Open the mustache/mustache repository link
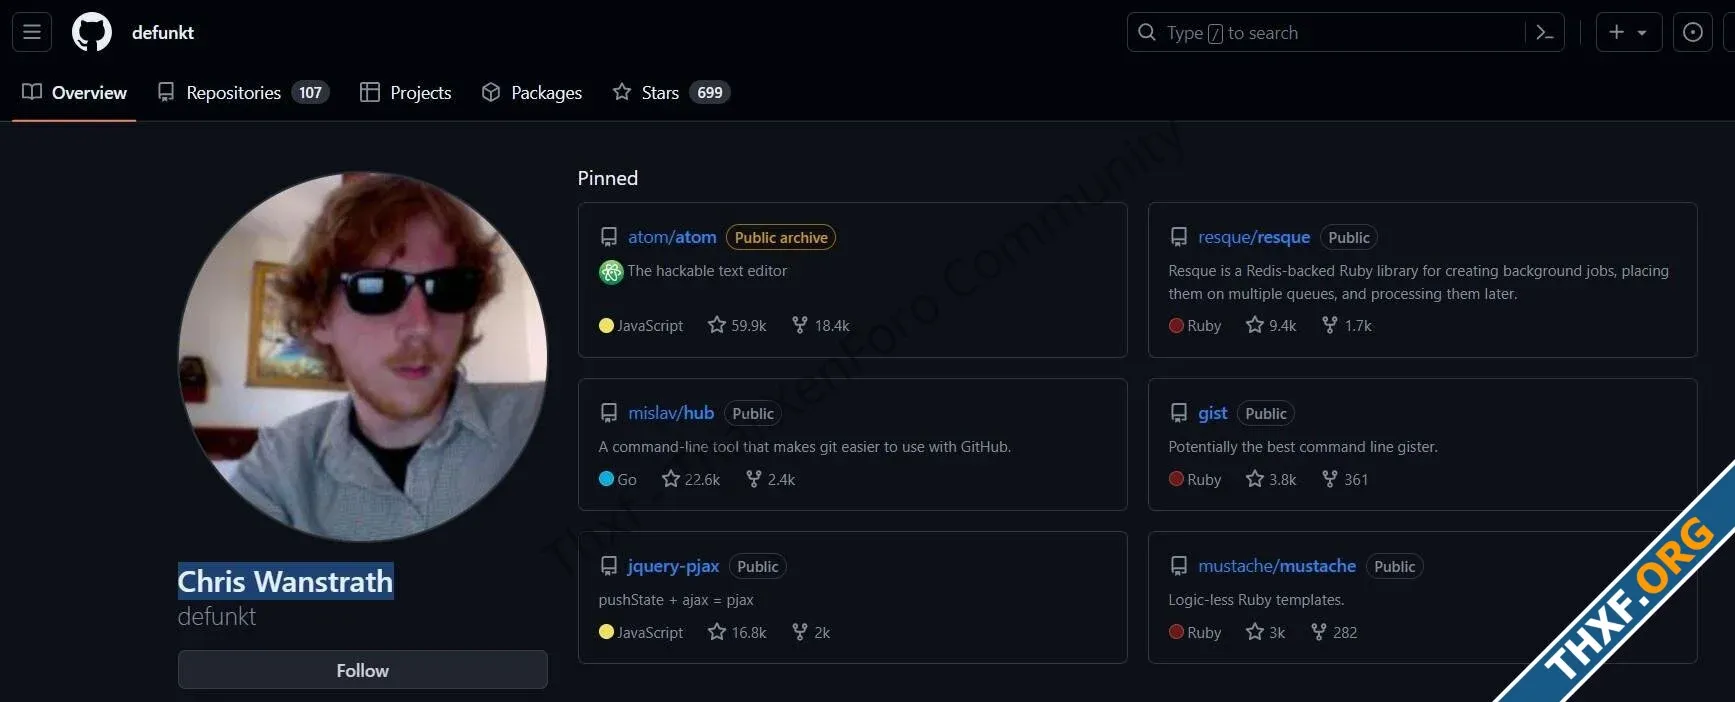Screen dimensions: 1735x702 (1277, 566)
